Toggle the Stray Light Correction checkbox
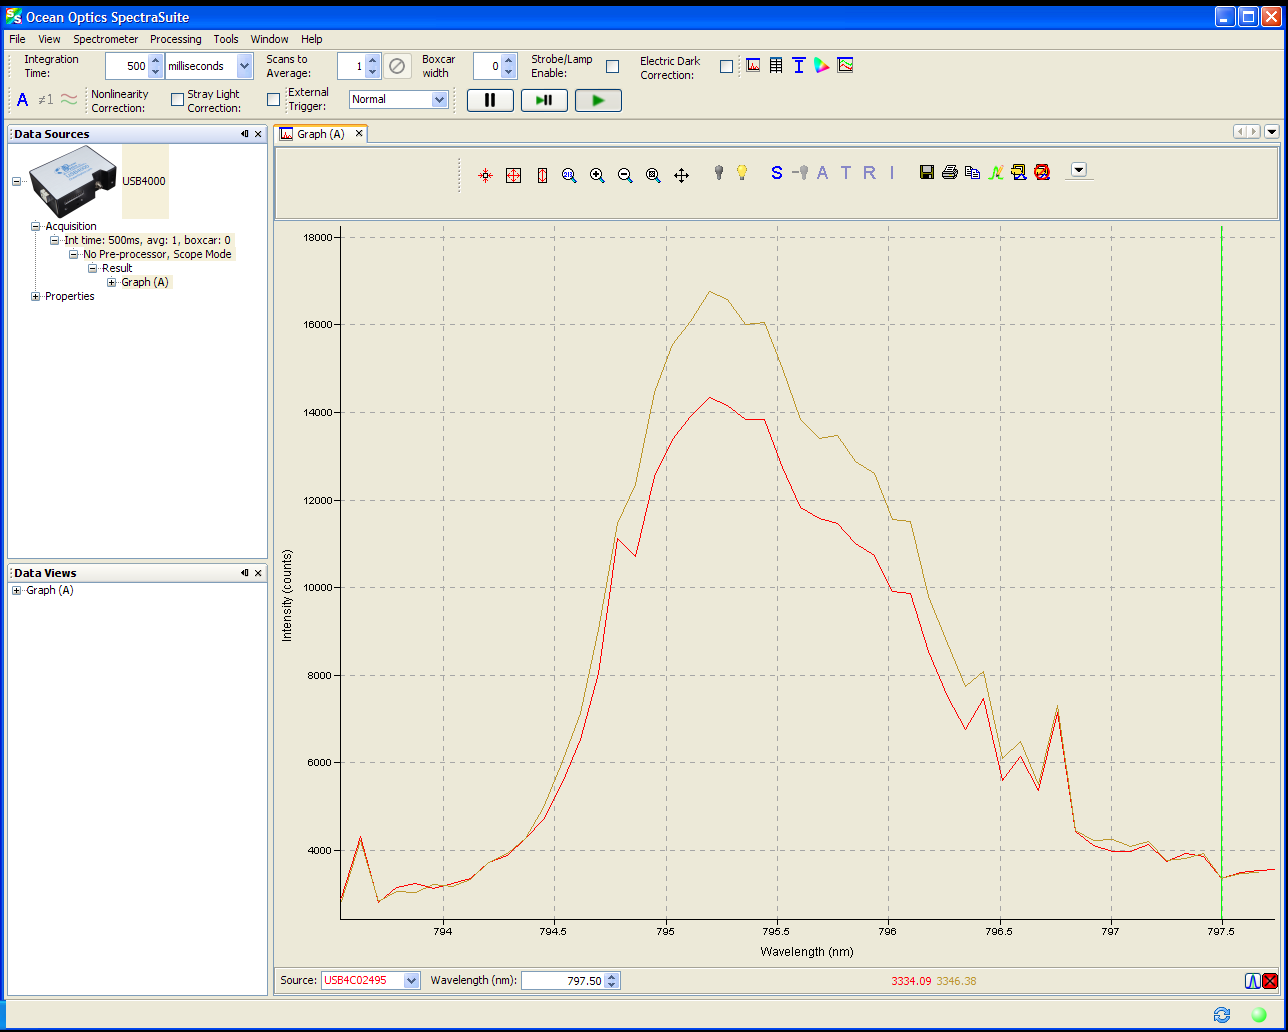This screenshot has width=1288, height=1032. tap(273, 99)
